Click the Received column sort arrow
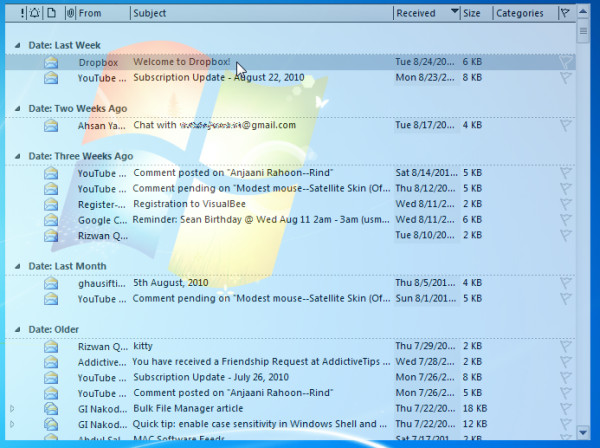600x448 pixels. click(454, 11)
